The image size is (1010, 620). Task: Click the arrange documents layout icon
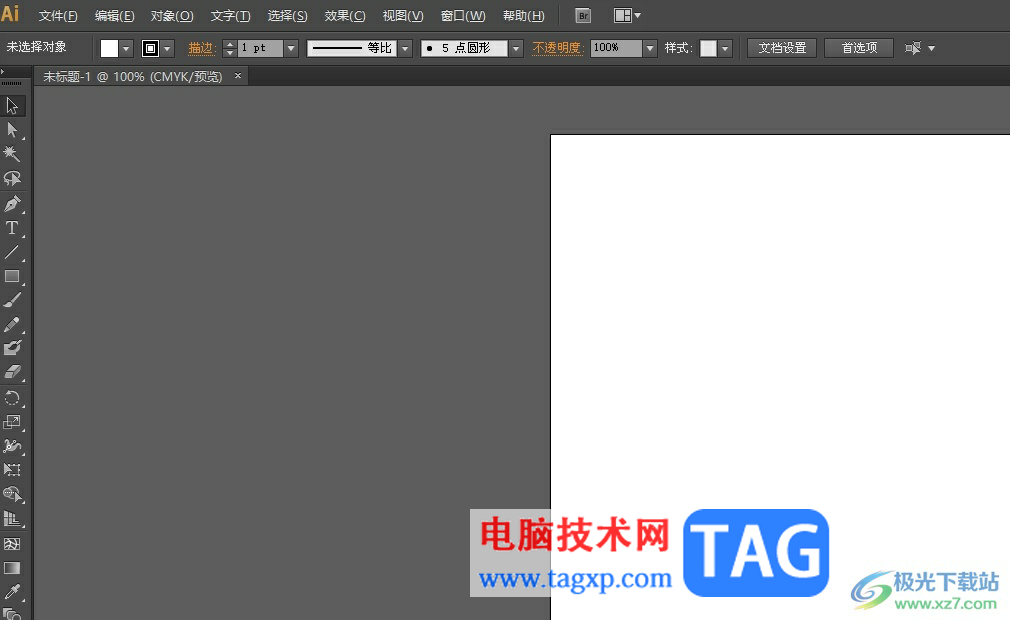point(622,15)
